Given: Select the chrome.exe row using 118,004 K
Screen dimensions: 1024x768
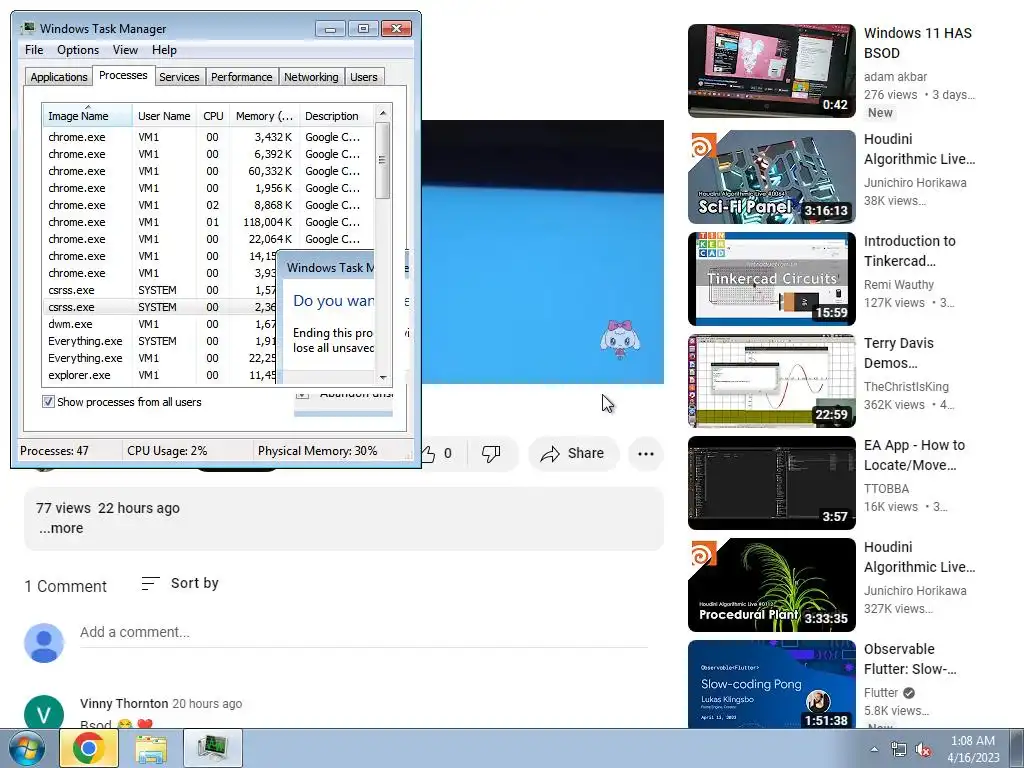Looking at the screenshot, I should [208, 222].
